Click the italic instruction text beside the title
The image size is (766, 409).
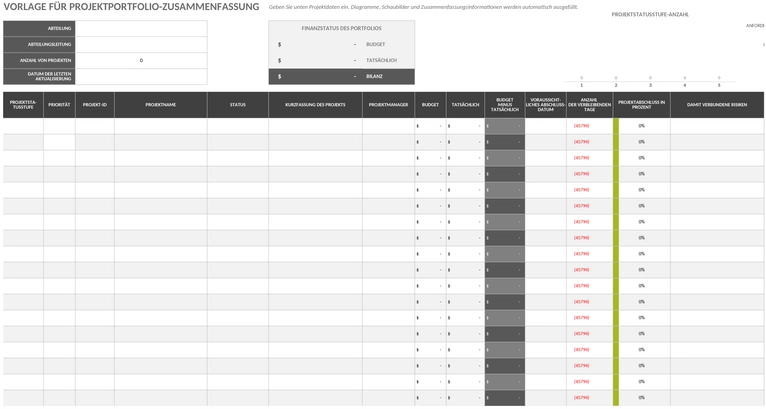(423, 7)
